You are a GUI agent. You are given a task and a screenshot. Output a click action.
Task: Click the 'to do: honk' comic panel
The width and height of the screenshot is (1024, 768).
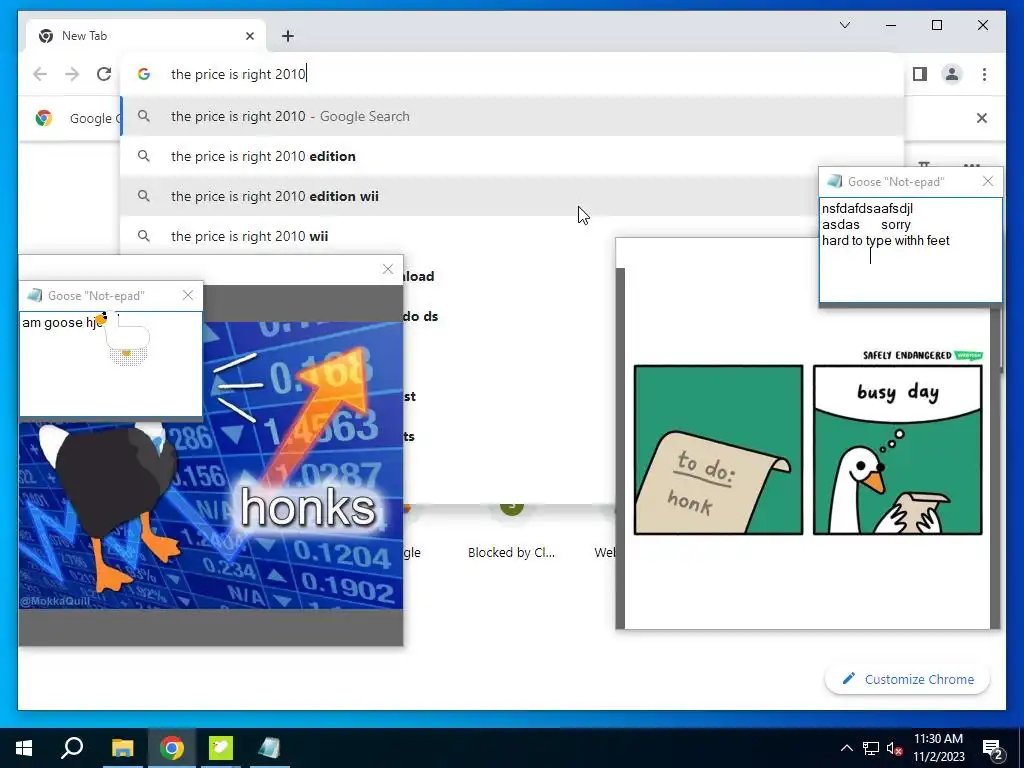(718, 450)
